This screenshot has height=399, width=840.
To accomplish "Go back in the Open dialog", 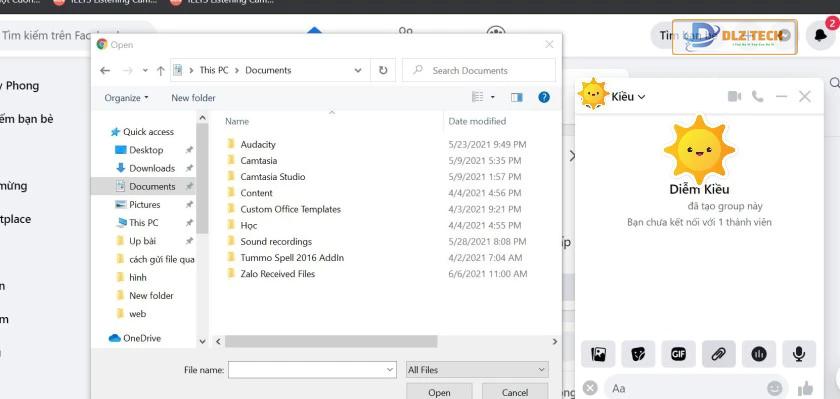I will [x=105, y=71].
